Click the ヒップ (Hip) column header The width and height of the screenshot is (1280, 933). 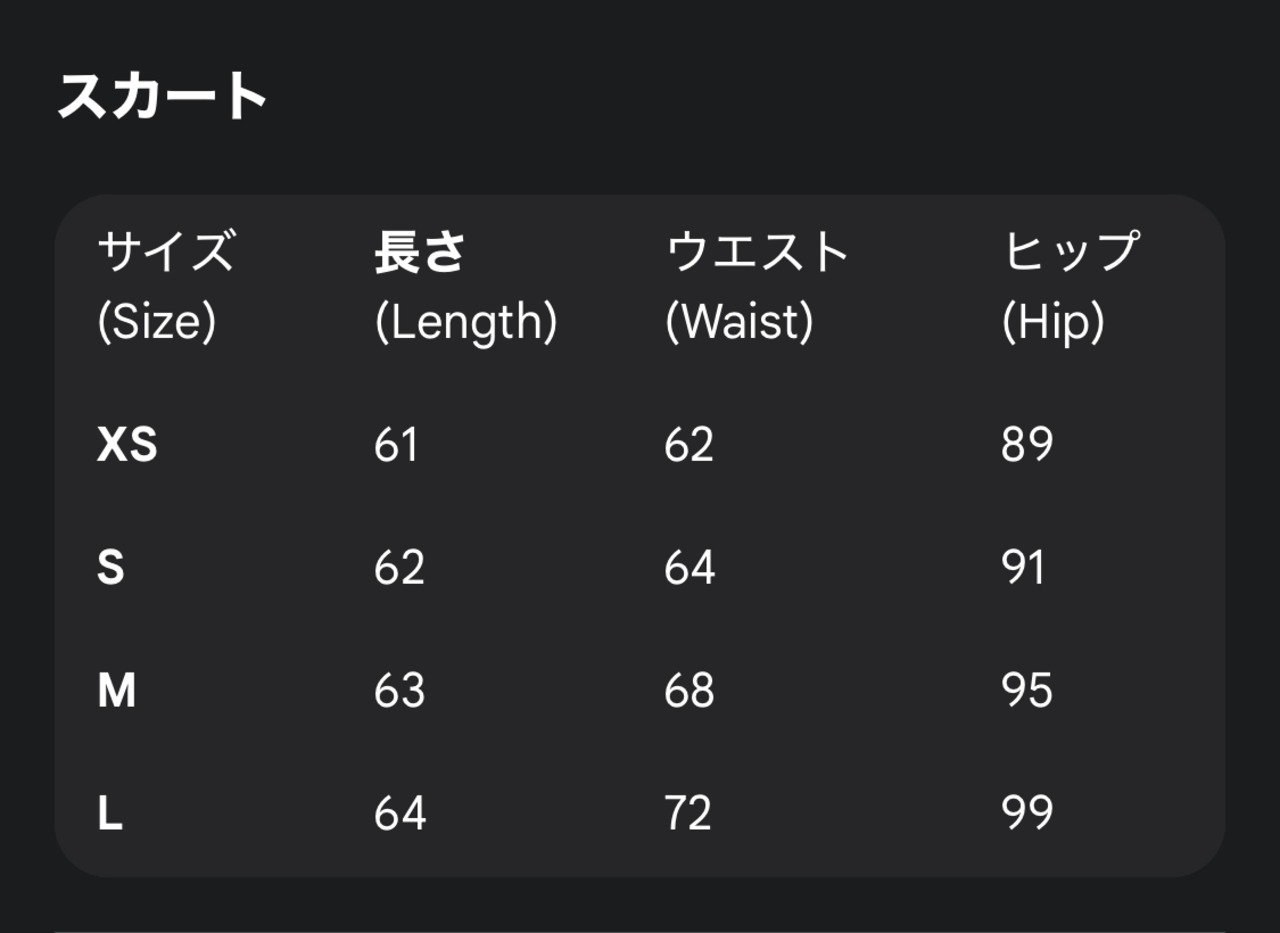point(1070,285)
